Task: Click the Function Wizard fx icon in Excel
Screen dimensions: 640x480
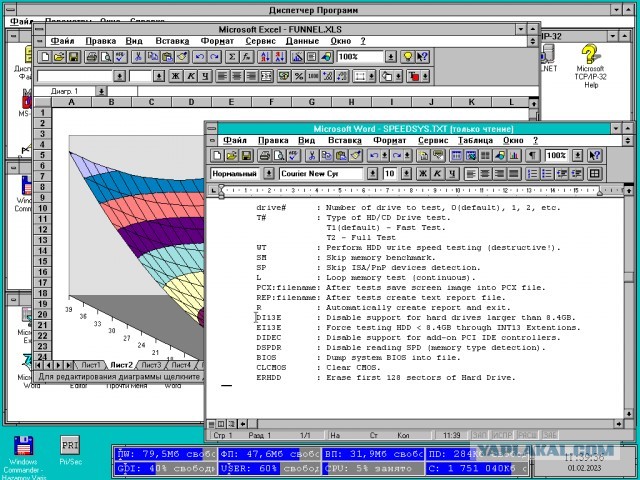Action: point(246,57)
